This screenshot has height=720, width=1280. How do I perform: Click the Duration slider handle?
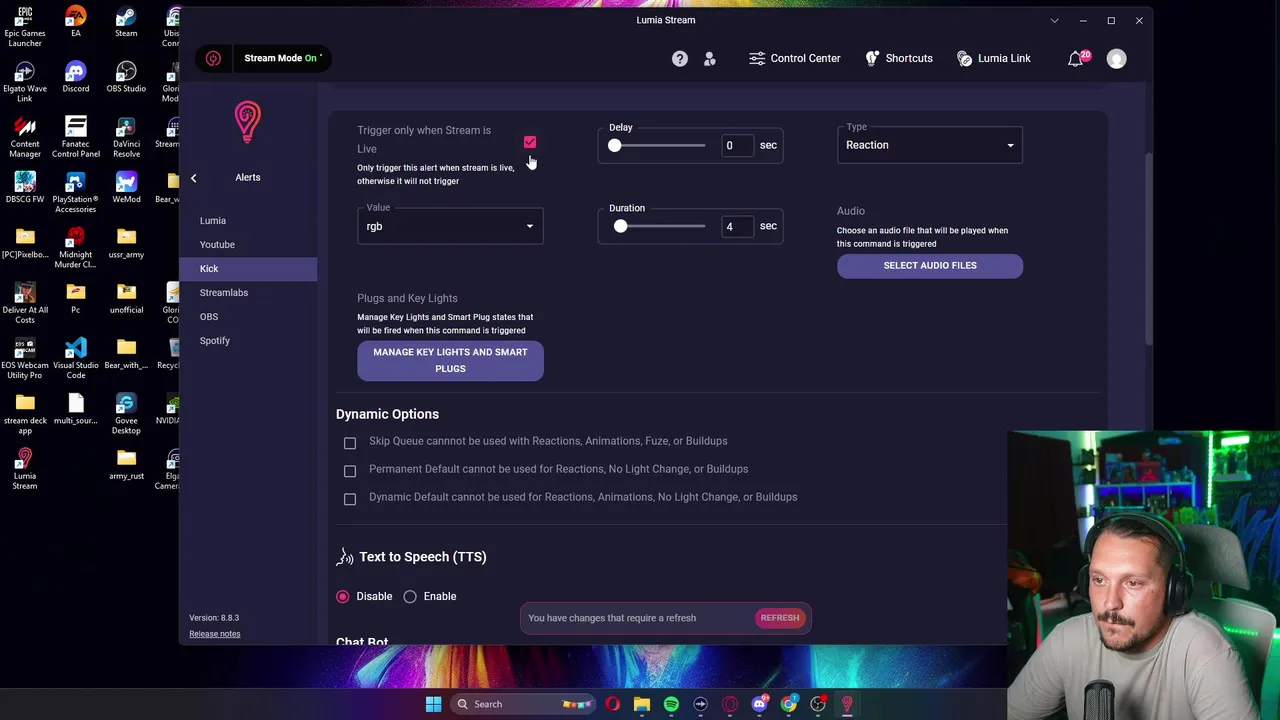pyautogui.click(x=621, y=227)
